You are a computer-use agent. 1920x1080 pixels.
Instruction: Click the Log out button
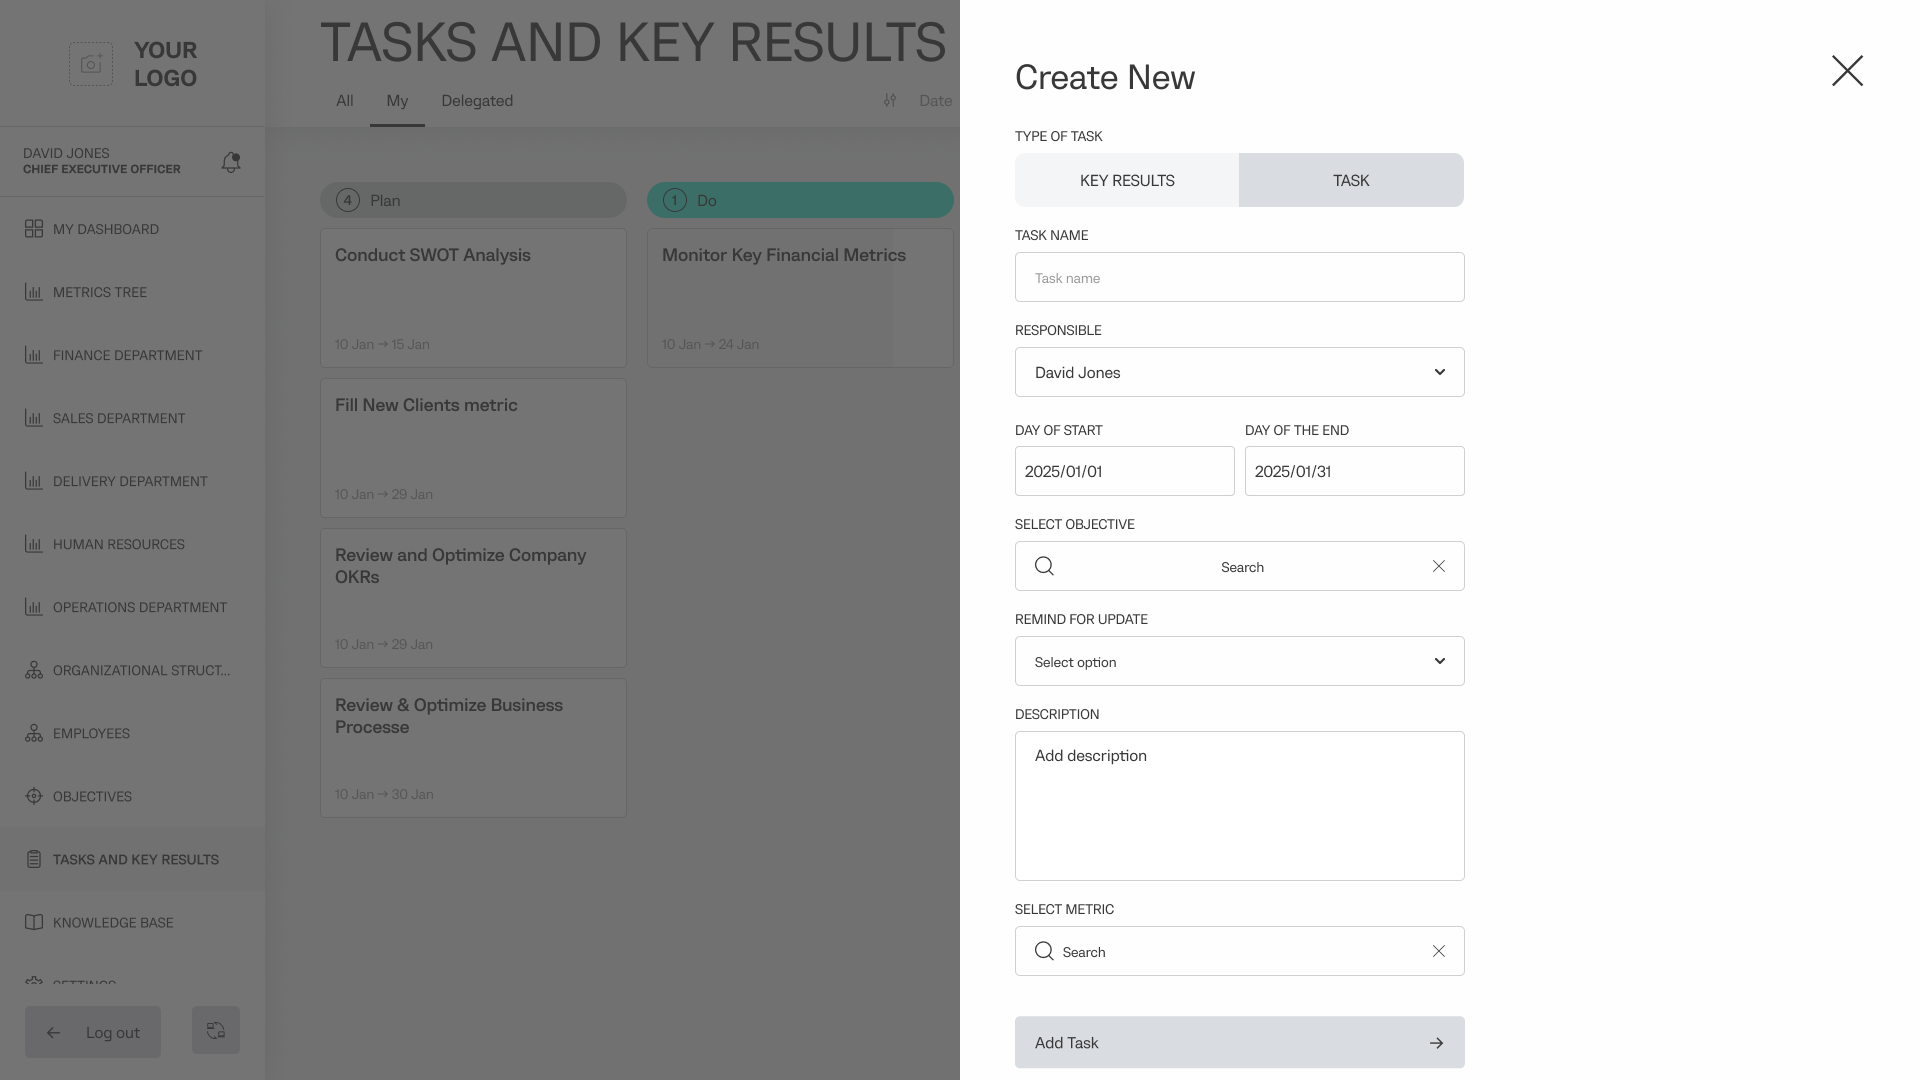pyautogui.click(x=93, y=1032)
